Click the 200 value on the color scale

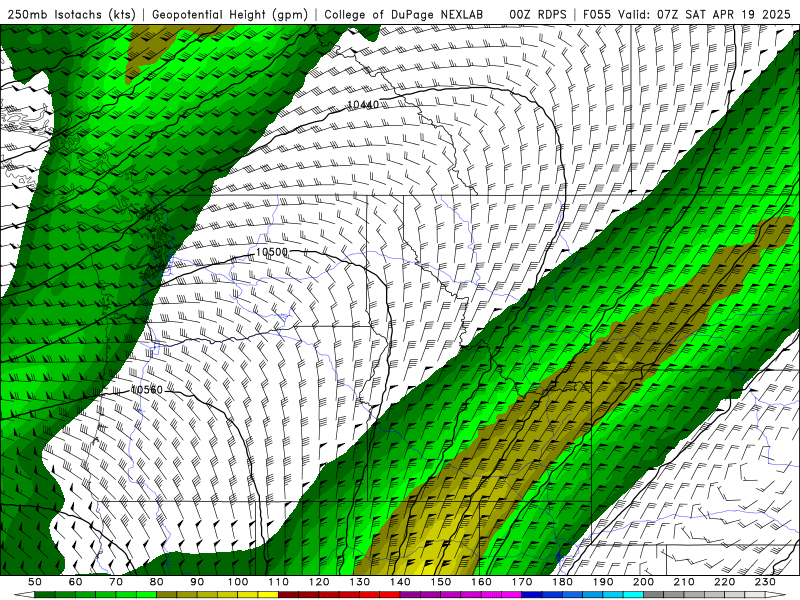point(644,582)
